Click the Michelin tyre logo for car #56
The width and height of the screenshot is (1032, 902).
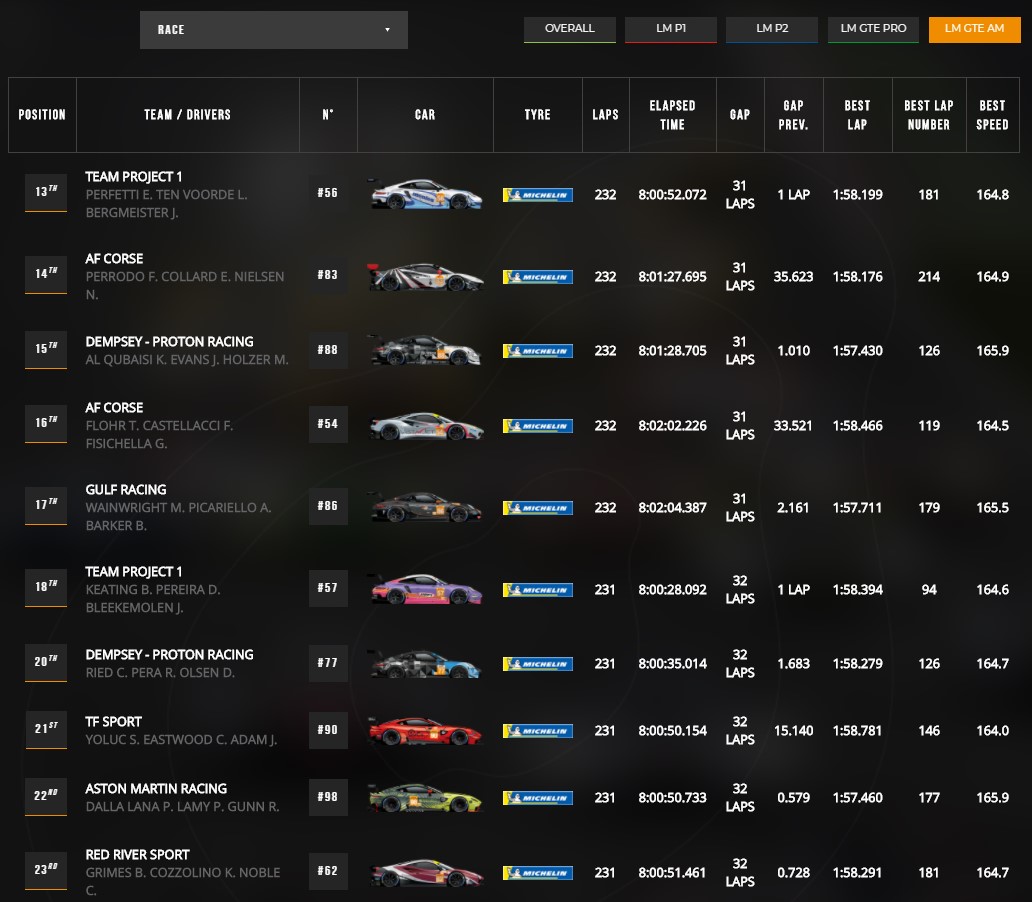[538, 195]
